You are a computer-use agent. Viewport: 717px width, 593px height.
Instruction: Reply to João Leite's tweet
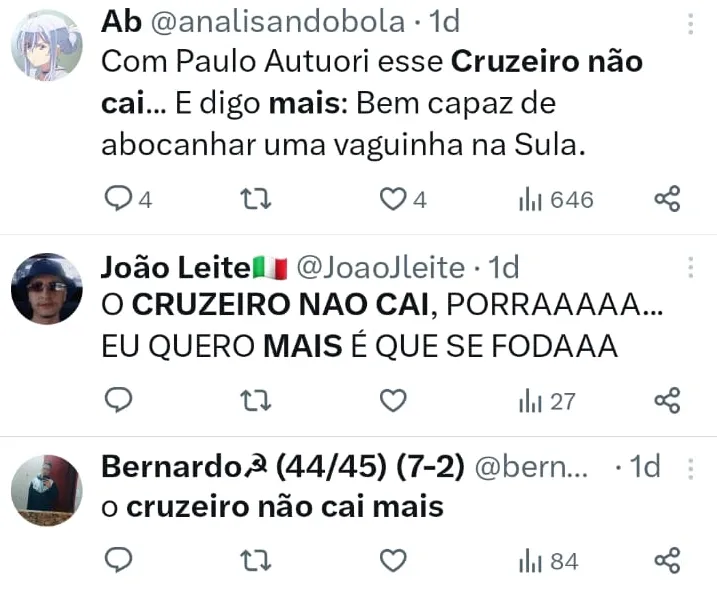[x=119, y=401]
